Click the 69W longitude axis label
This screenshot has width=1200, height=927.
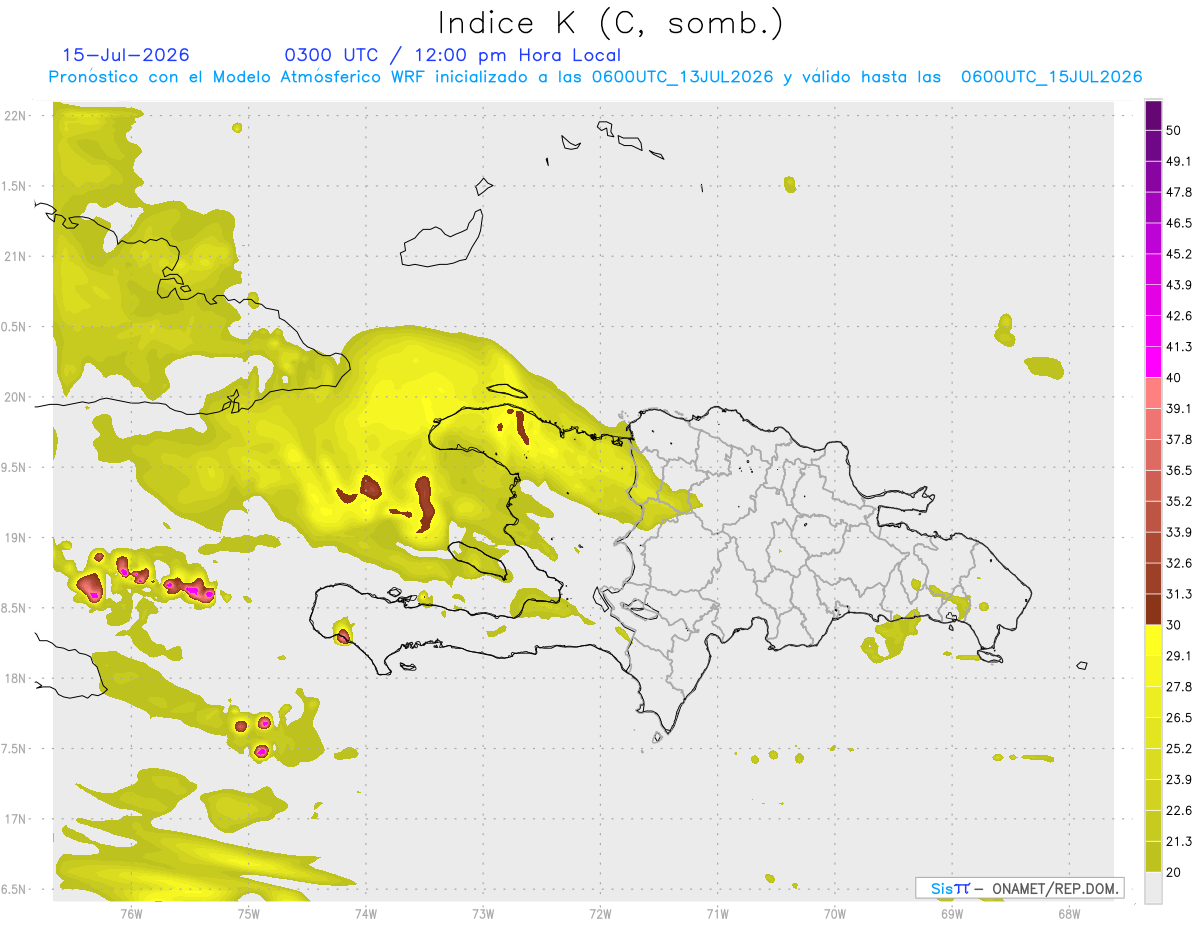pyautogui.click(x=952, y=913)
